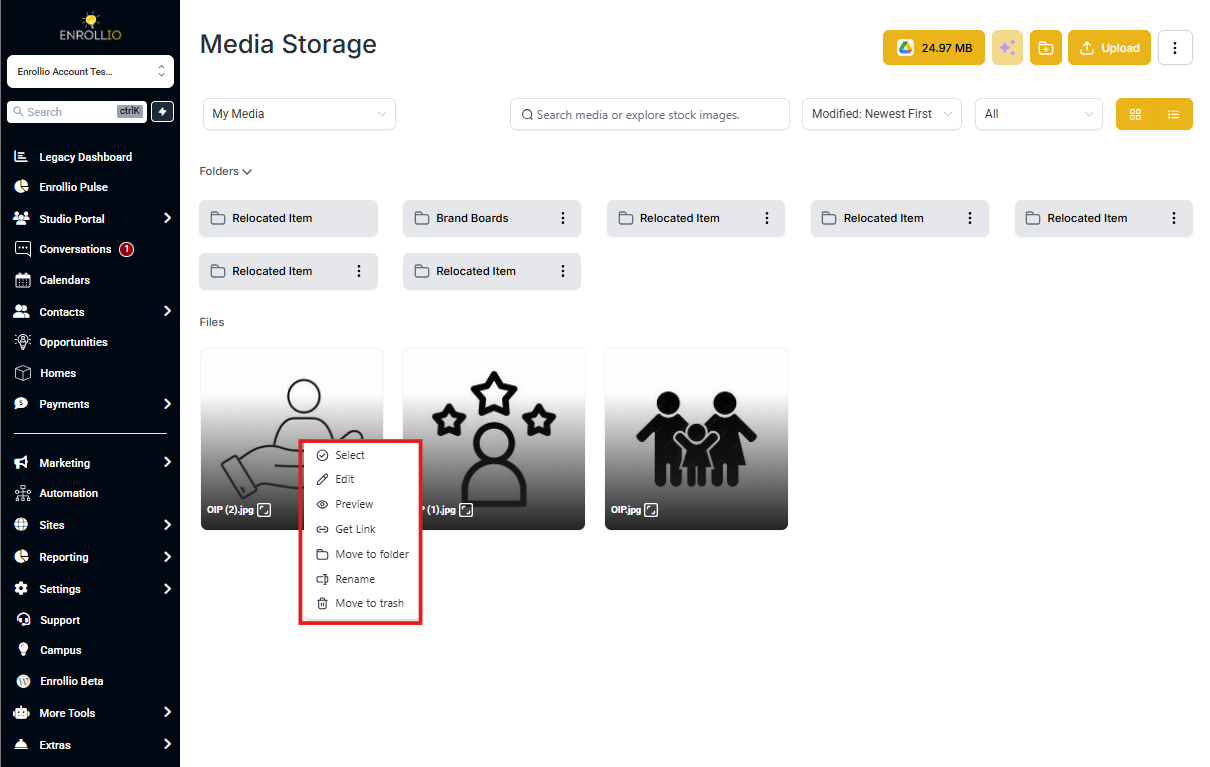Click the expand icon on OIP.jpg
Viewport: 1210px width, 767px height.
651,509
